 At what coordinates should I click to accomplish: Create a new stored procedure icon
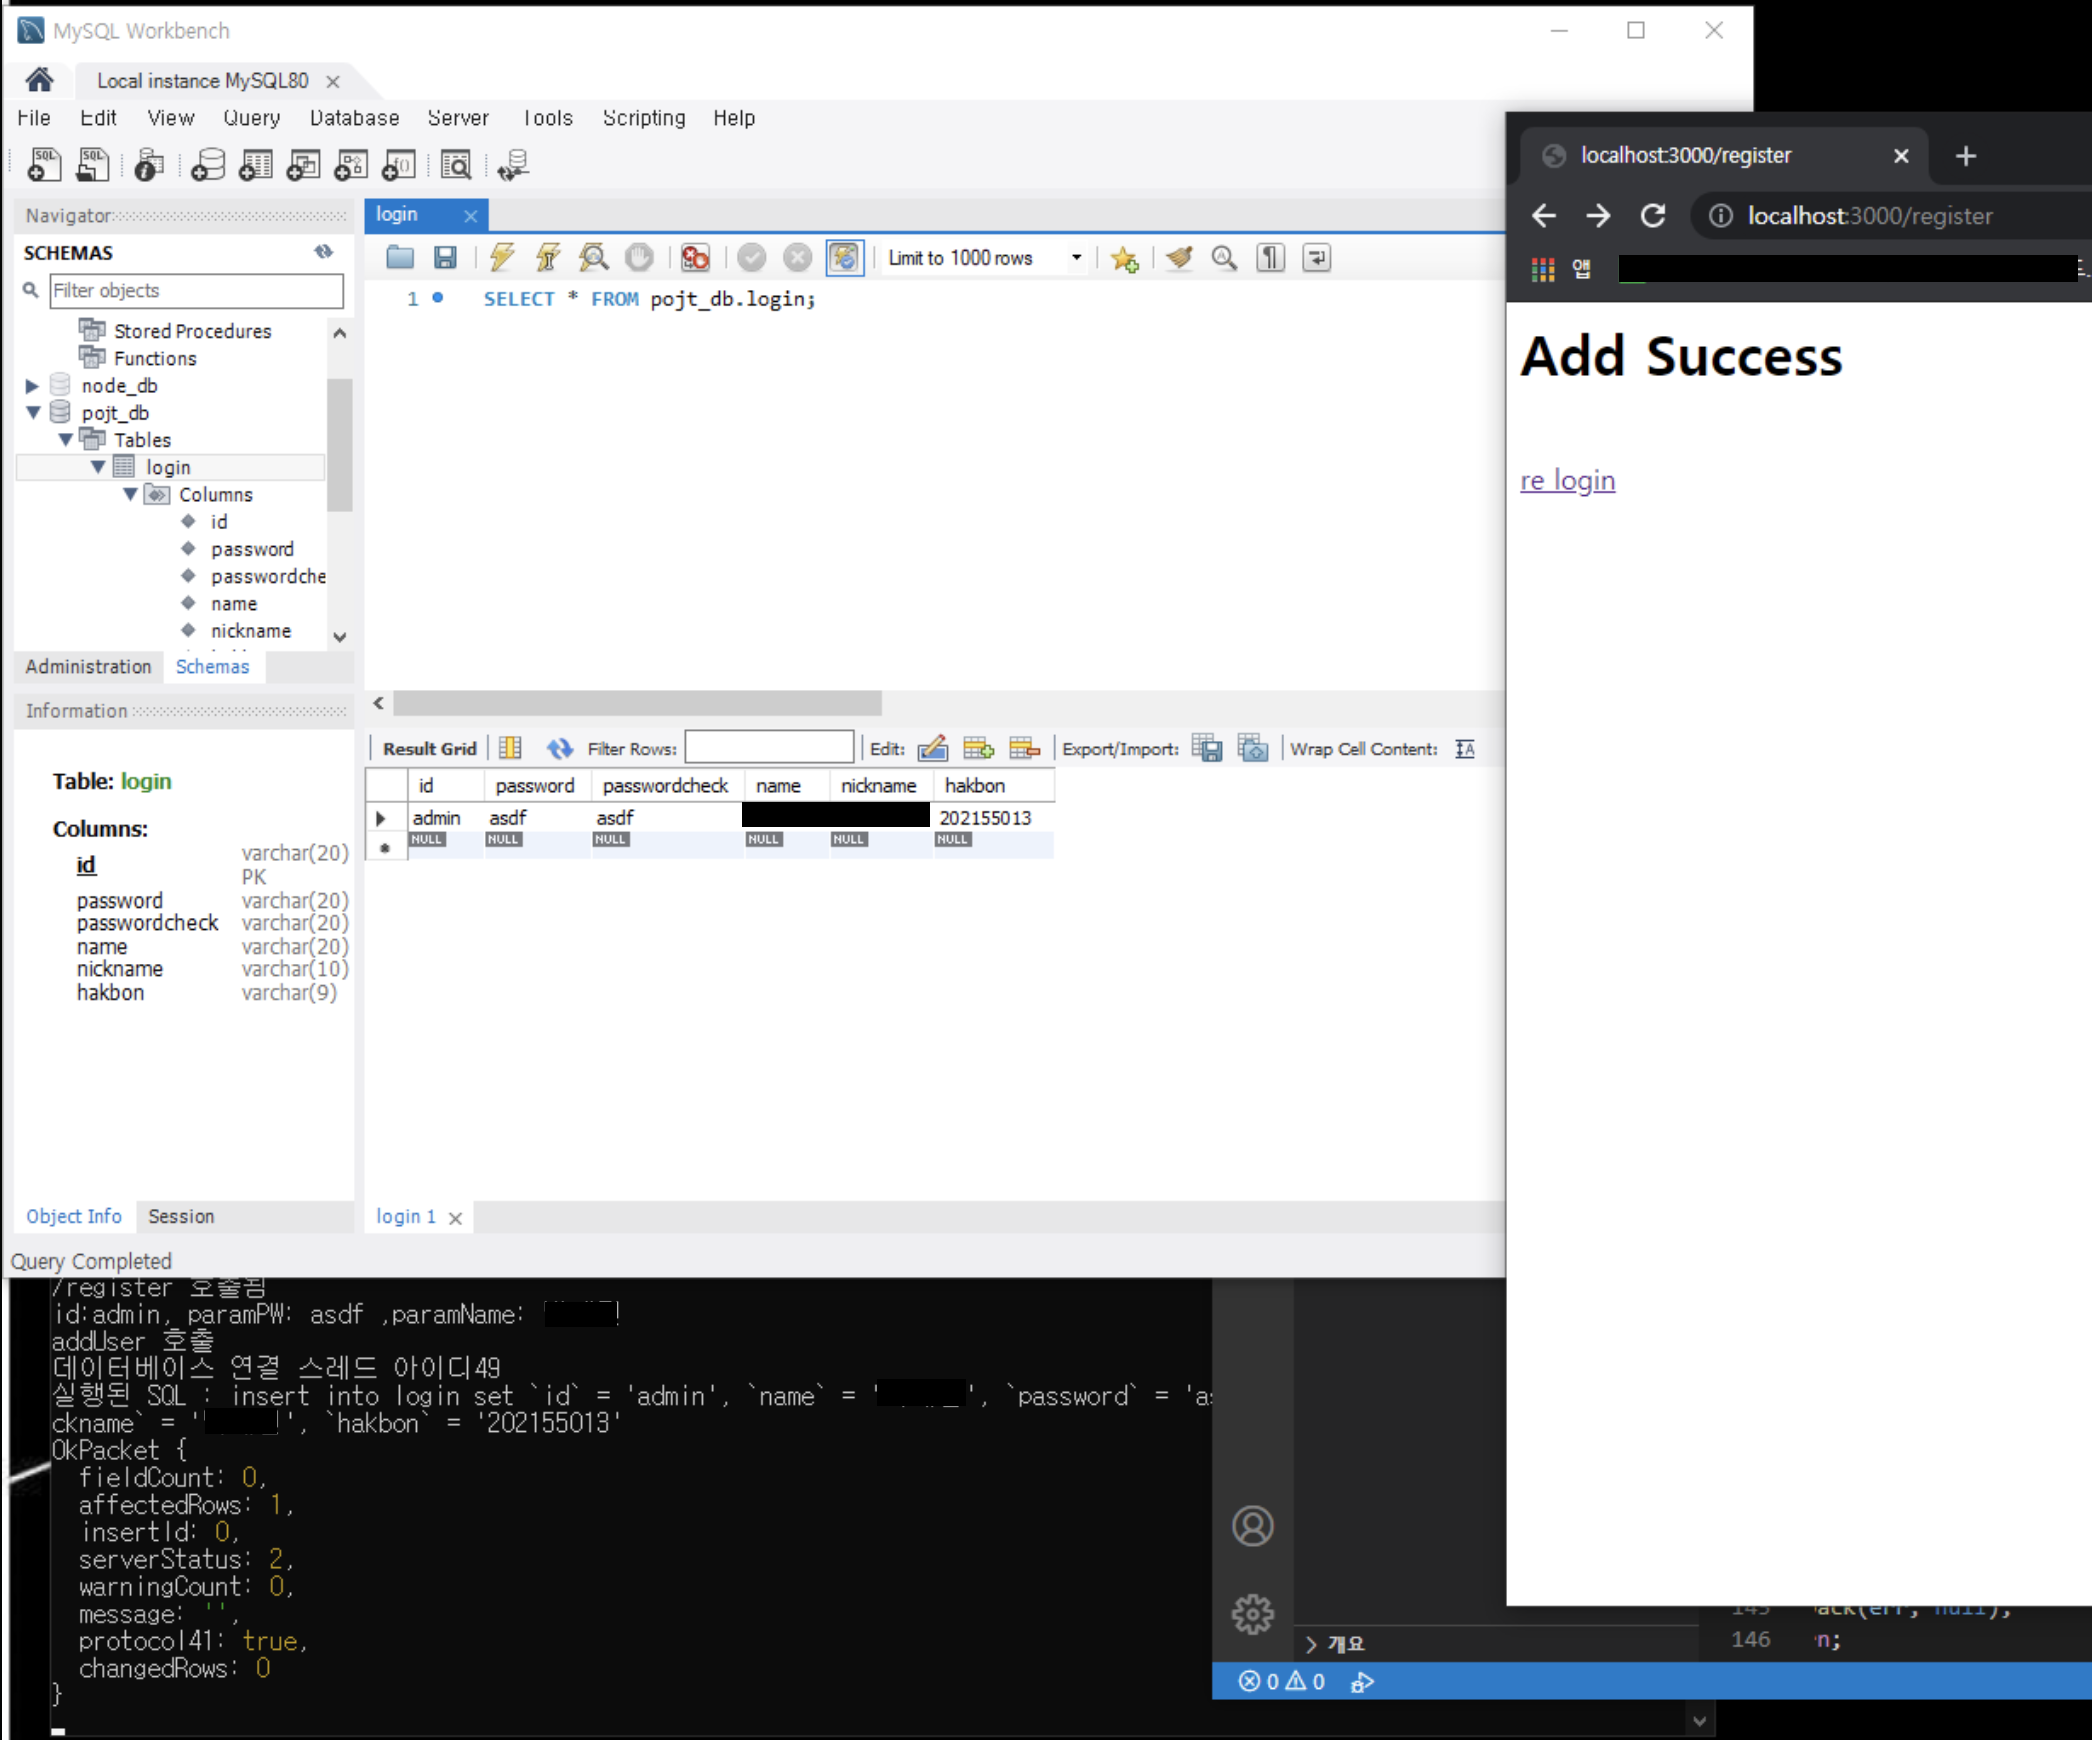pyautogui.click(x=351, y=164)
